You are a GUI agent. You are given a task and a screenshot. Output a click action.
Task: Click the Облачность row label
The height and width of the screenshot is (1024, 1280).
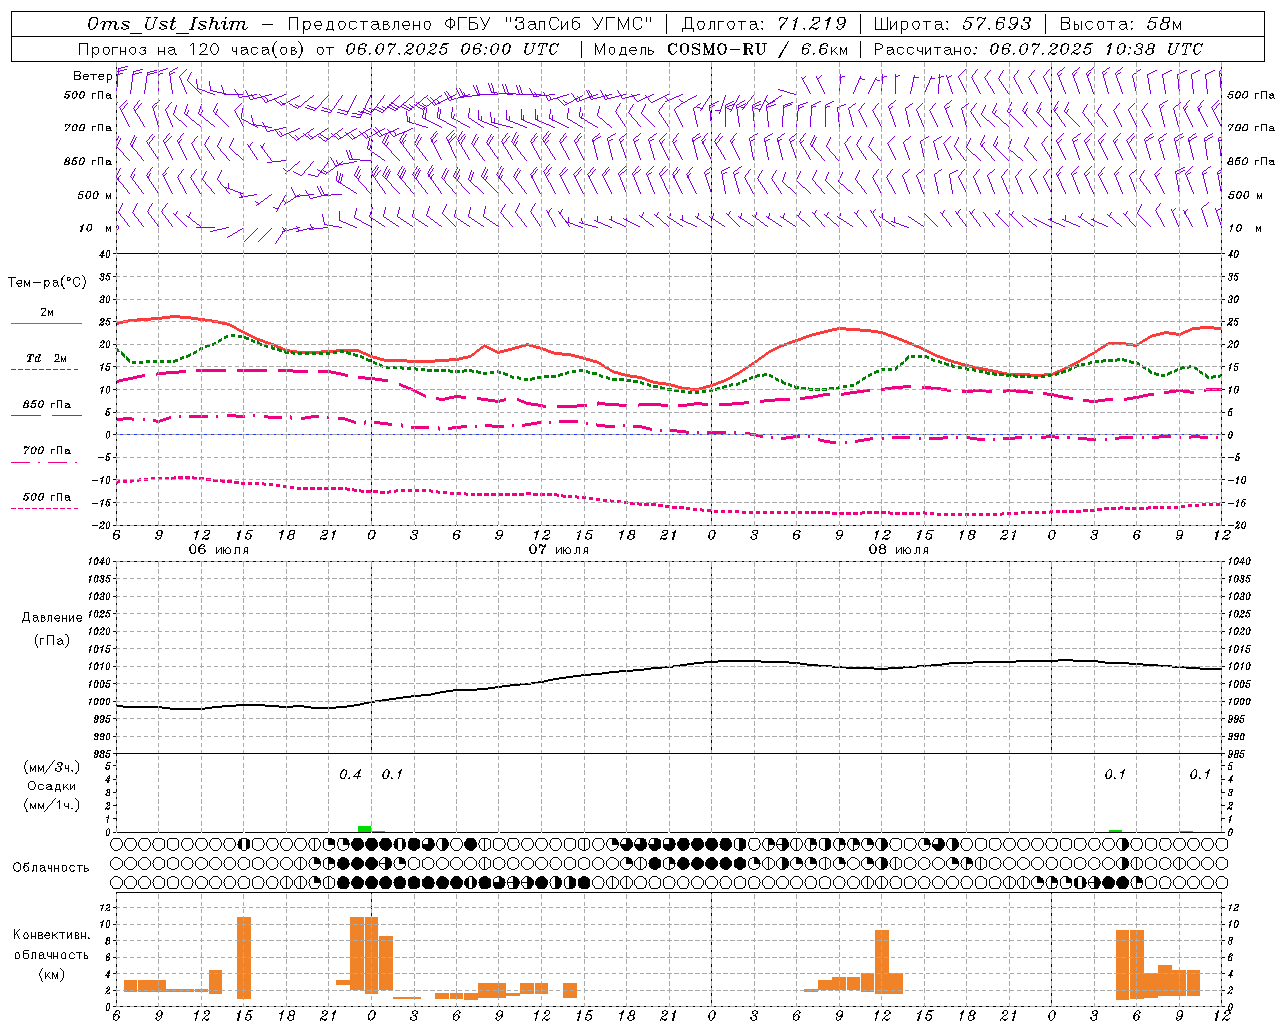coord(51,868)
